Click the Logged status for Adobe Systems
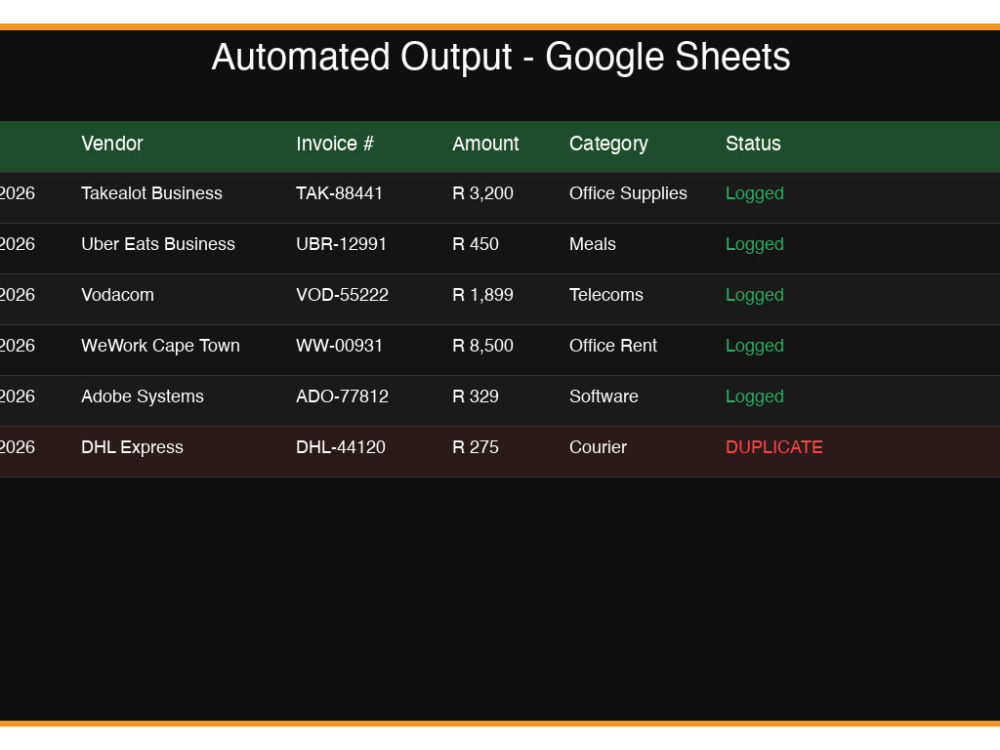 (x=754, y=397)
